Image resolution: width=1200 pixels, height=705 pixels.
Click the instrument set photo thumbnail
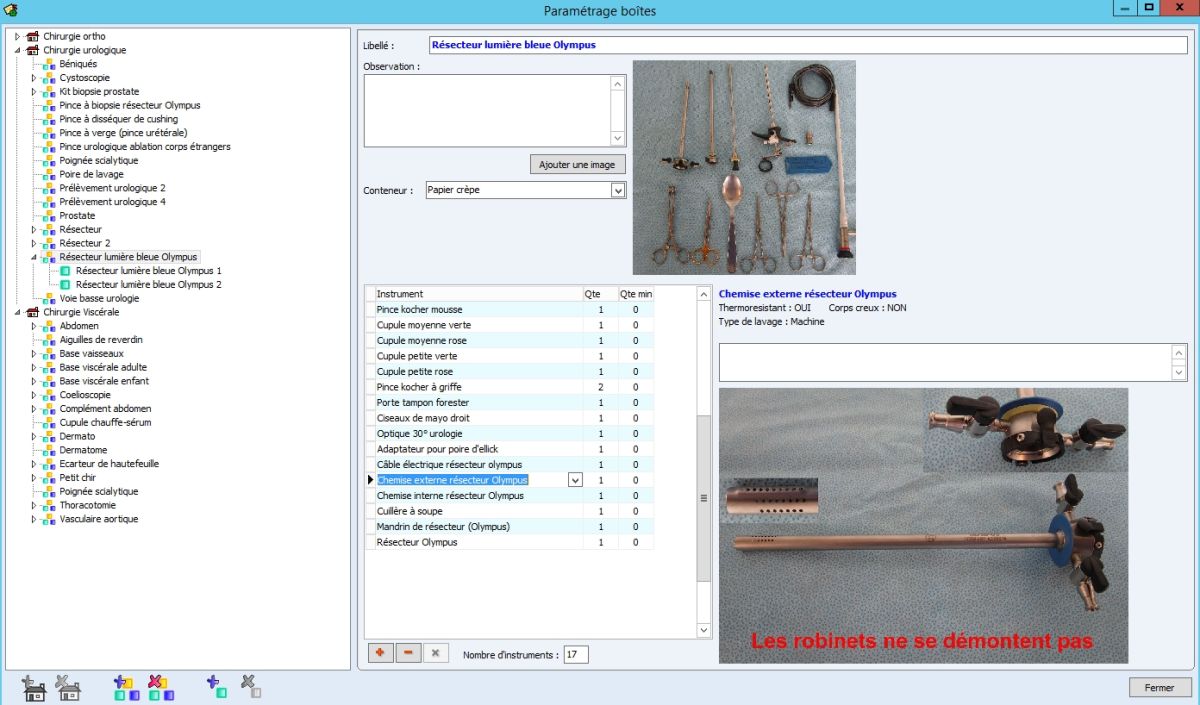coord(744,167)
